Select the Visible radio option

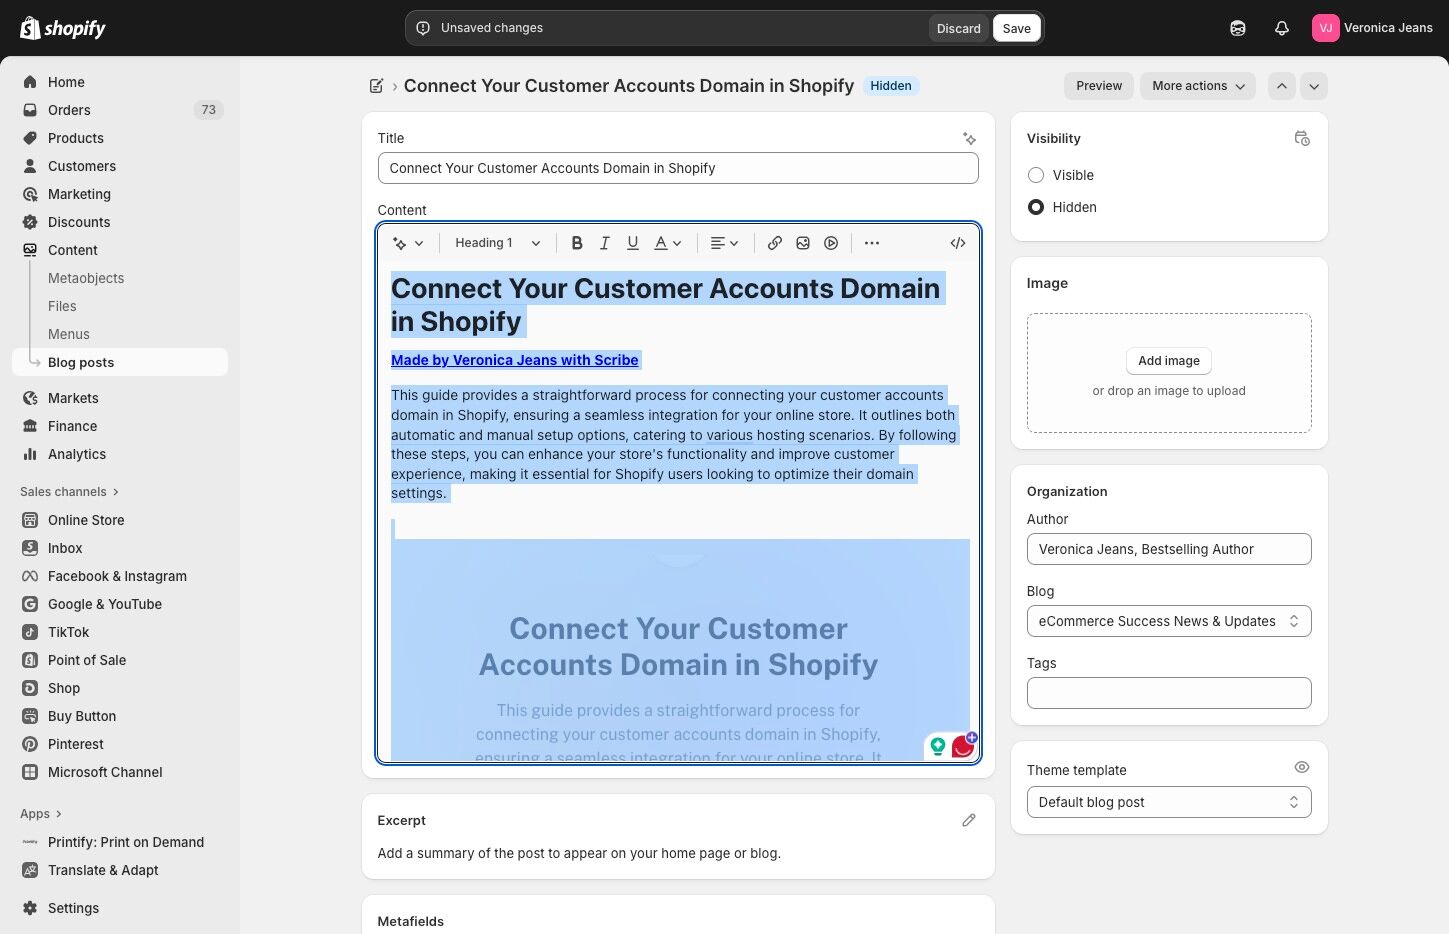coord(1036,175)
